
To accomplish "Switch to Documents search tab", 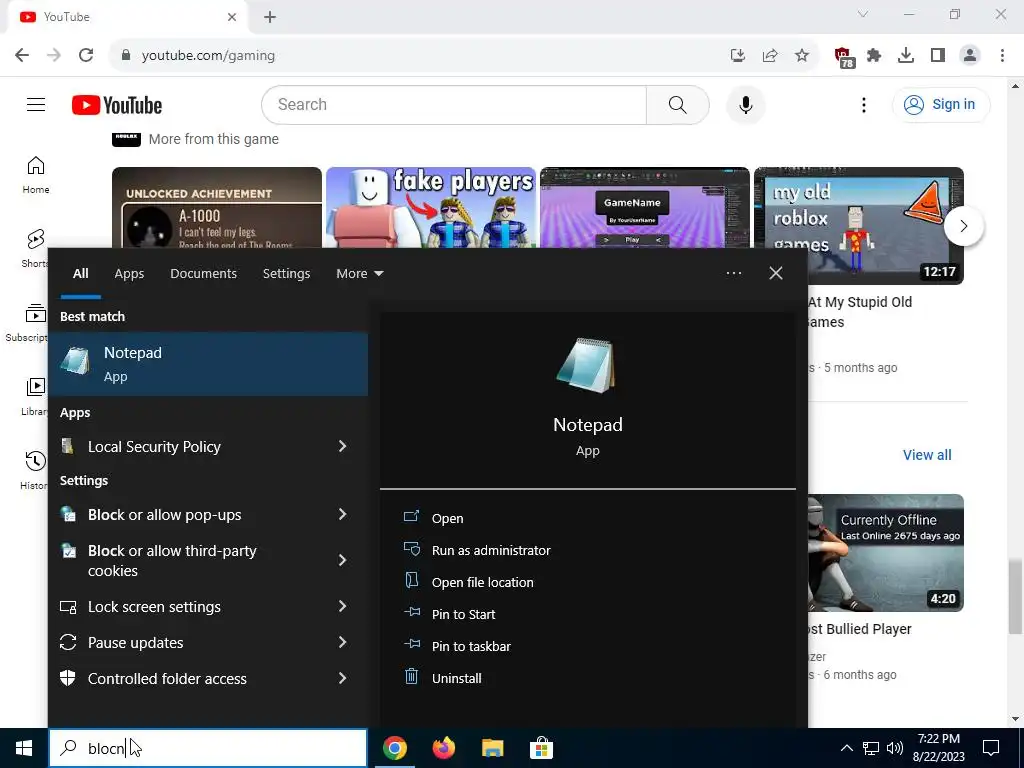I will [x=203, y=274].
